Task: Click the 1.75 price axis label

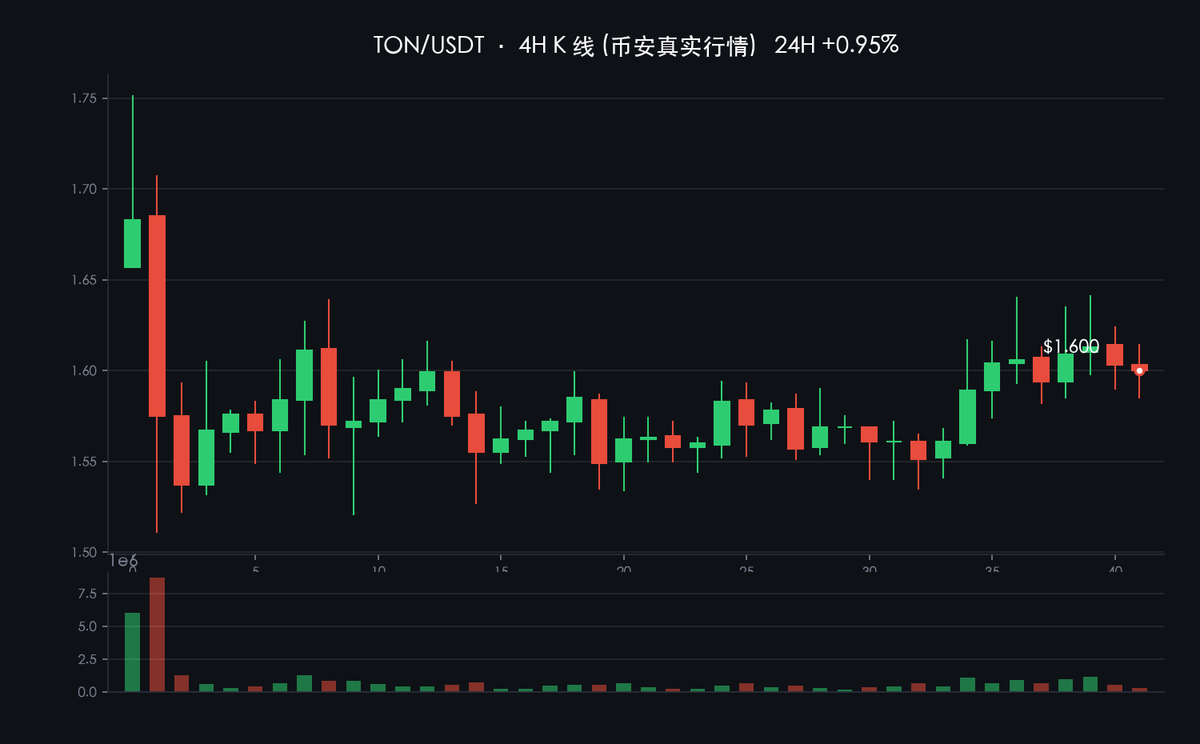Action: pyautogui.click(x=84, y=98)
